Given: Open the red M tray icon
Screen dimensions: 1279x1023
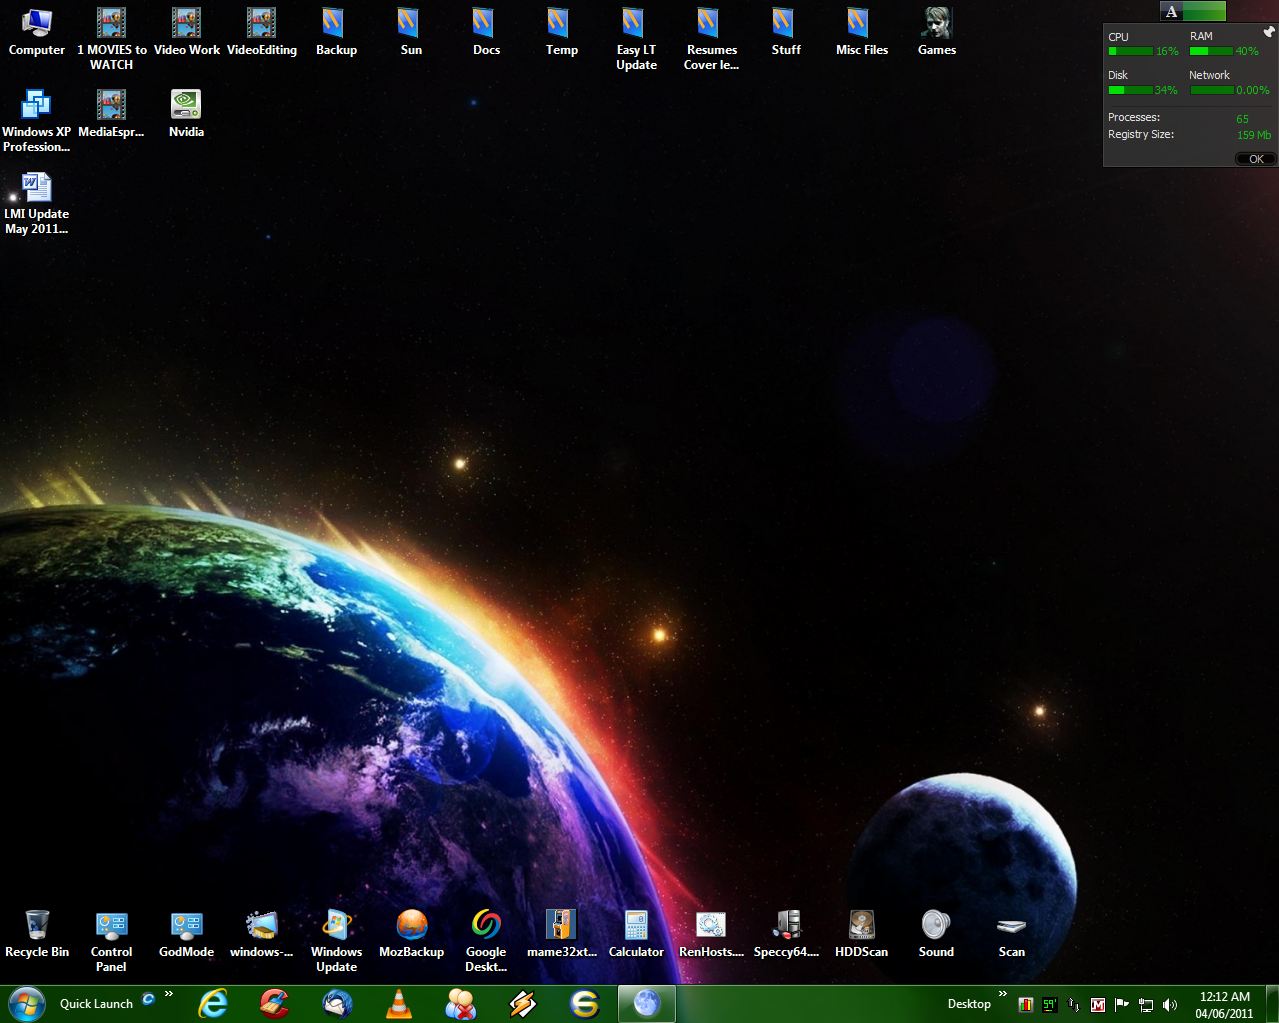Looking at the screenshot, I should [x=1097, y=1005].
